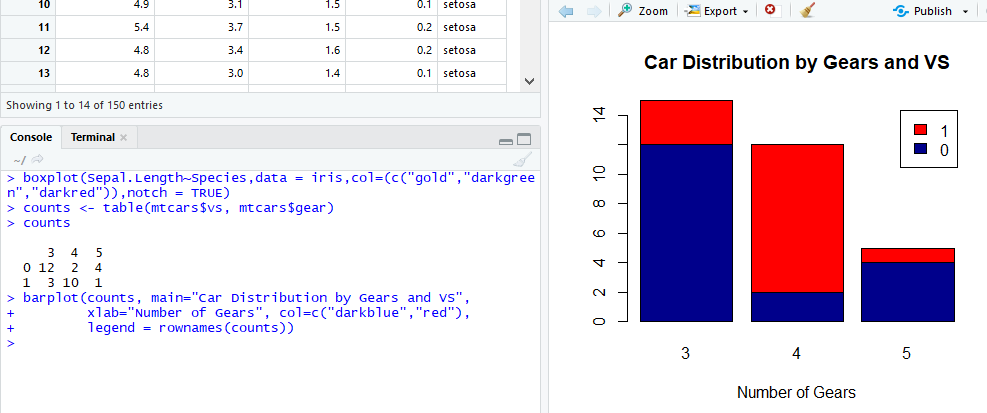Click 'Showing 1 to 14 of 150 entries' text

point(84,105)
